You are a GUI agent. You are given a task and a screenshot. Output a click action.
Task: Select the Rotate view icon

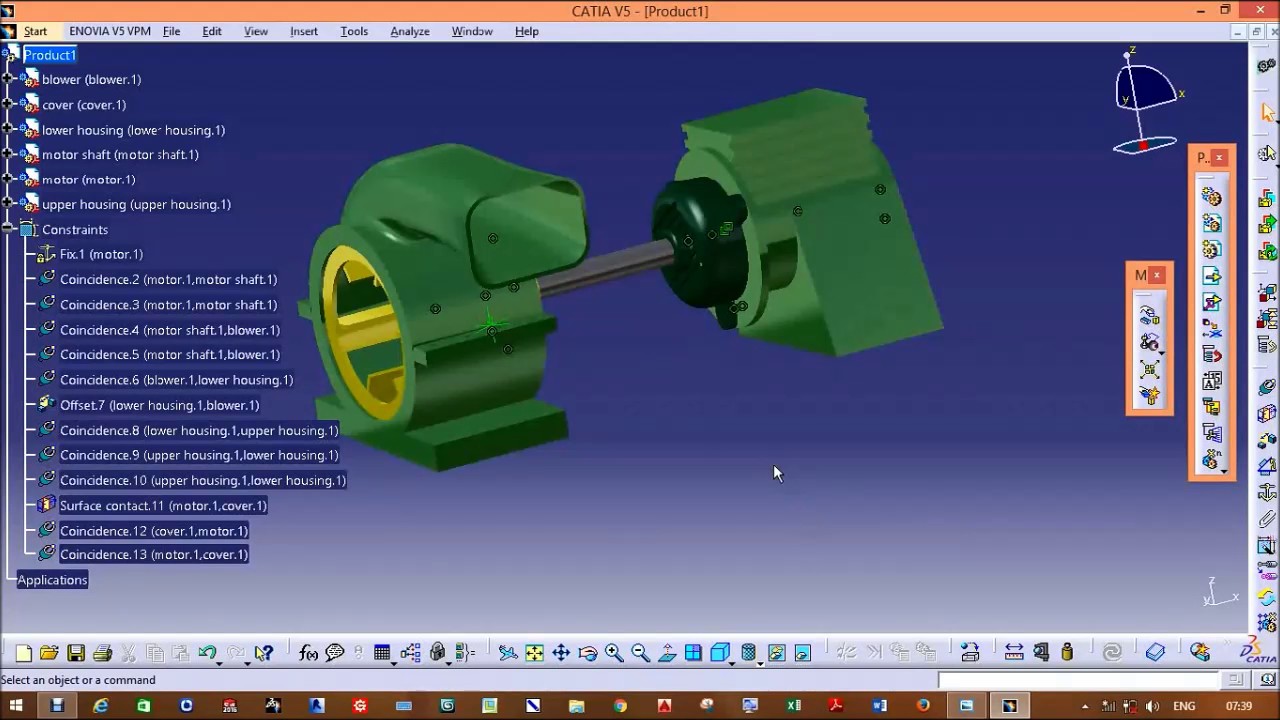click(588, 653)
